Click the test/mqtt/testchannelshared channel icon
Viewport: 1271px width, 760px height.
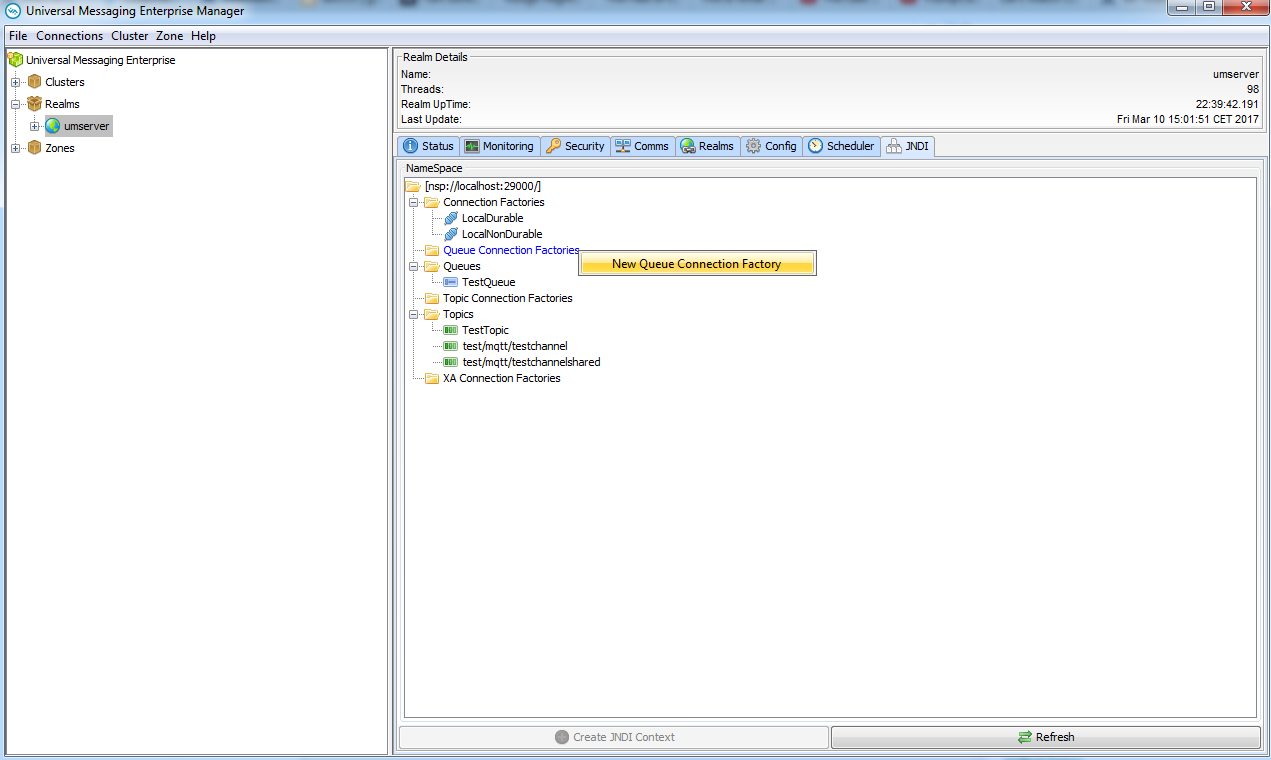(451, 362)
